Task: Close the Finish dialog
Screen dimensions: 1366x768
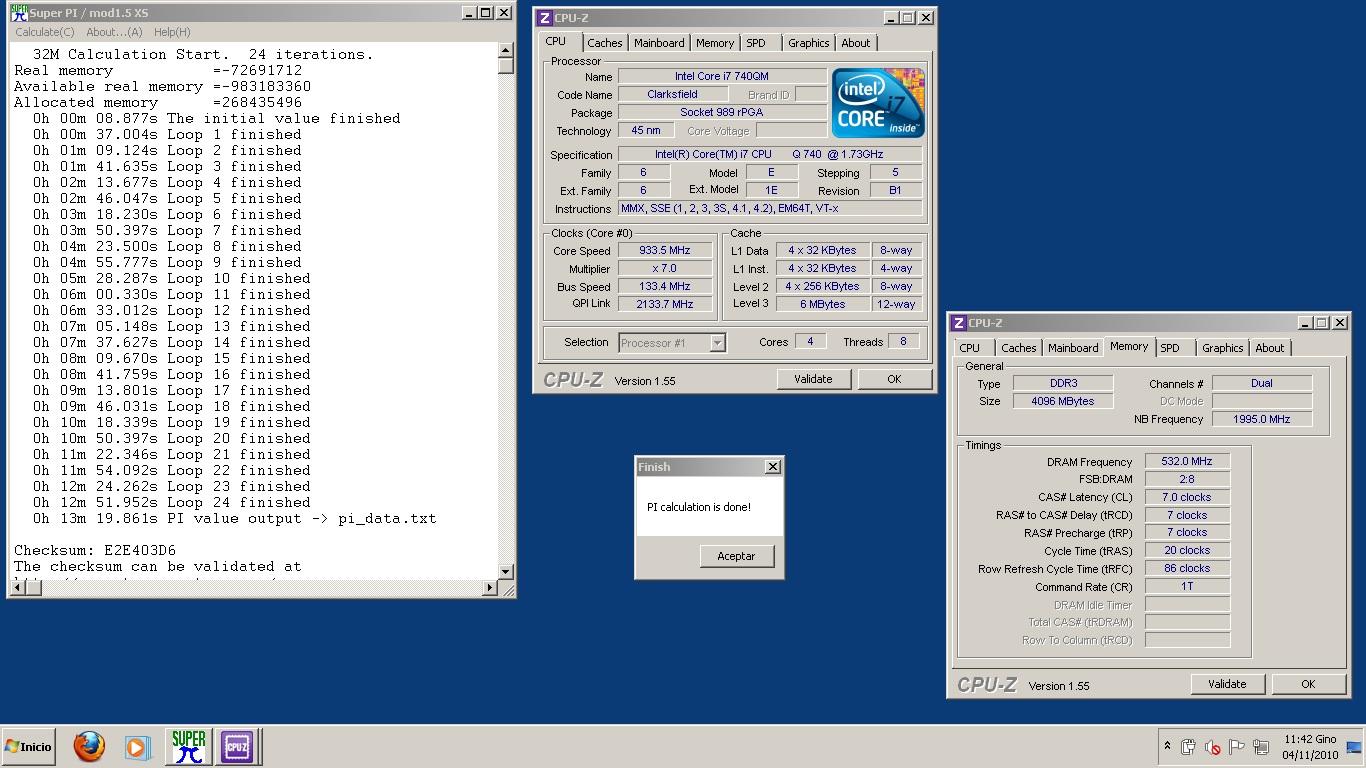Action: [x=772, y=467]
